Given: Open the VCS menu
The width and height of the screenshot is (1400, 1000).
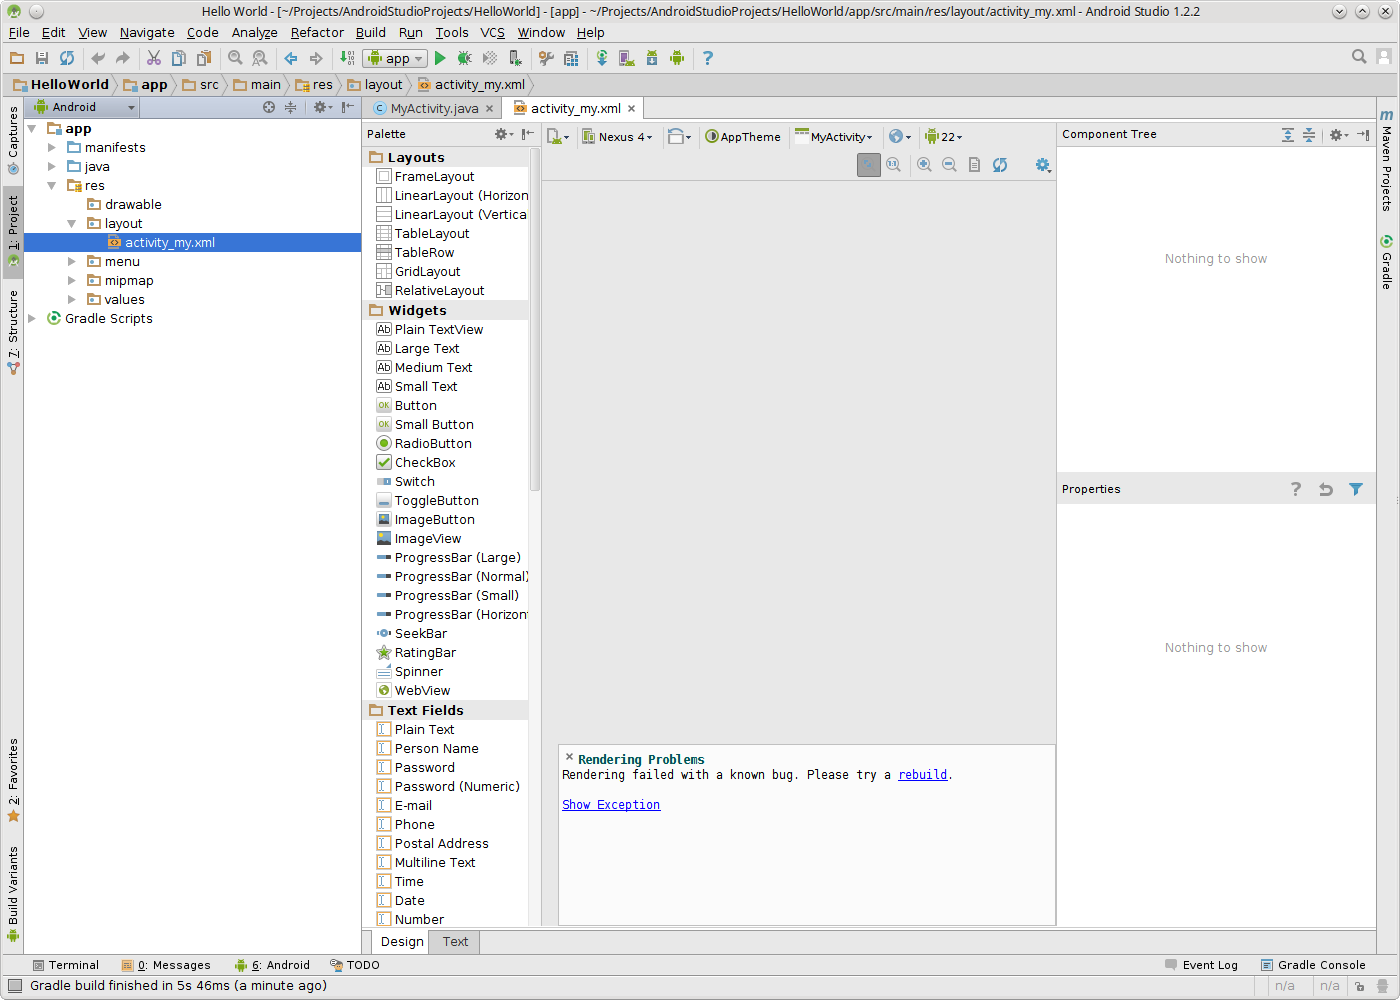Looking at the screenshot, I should 492,32.
